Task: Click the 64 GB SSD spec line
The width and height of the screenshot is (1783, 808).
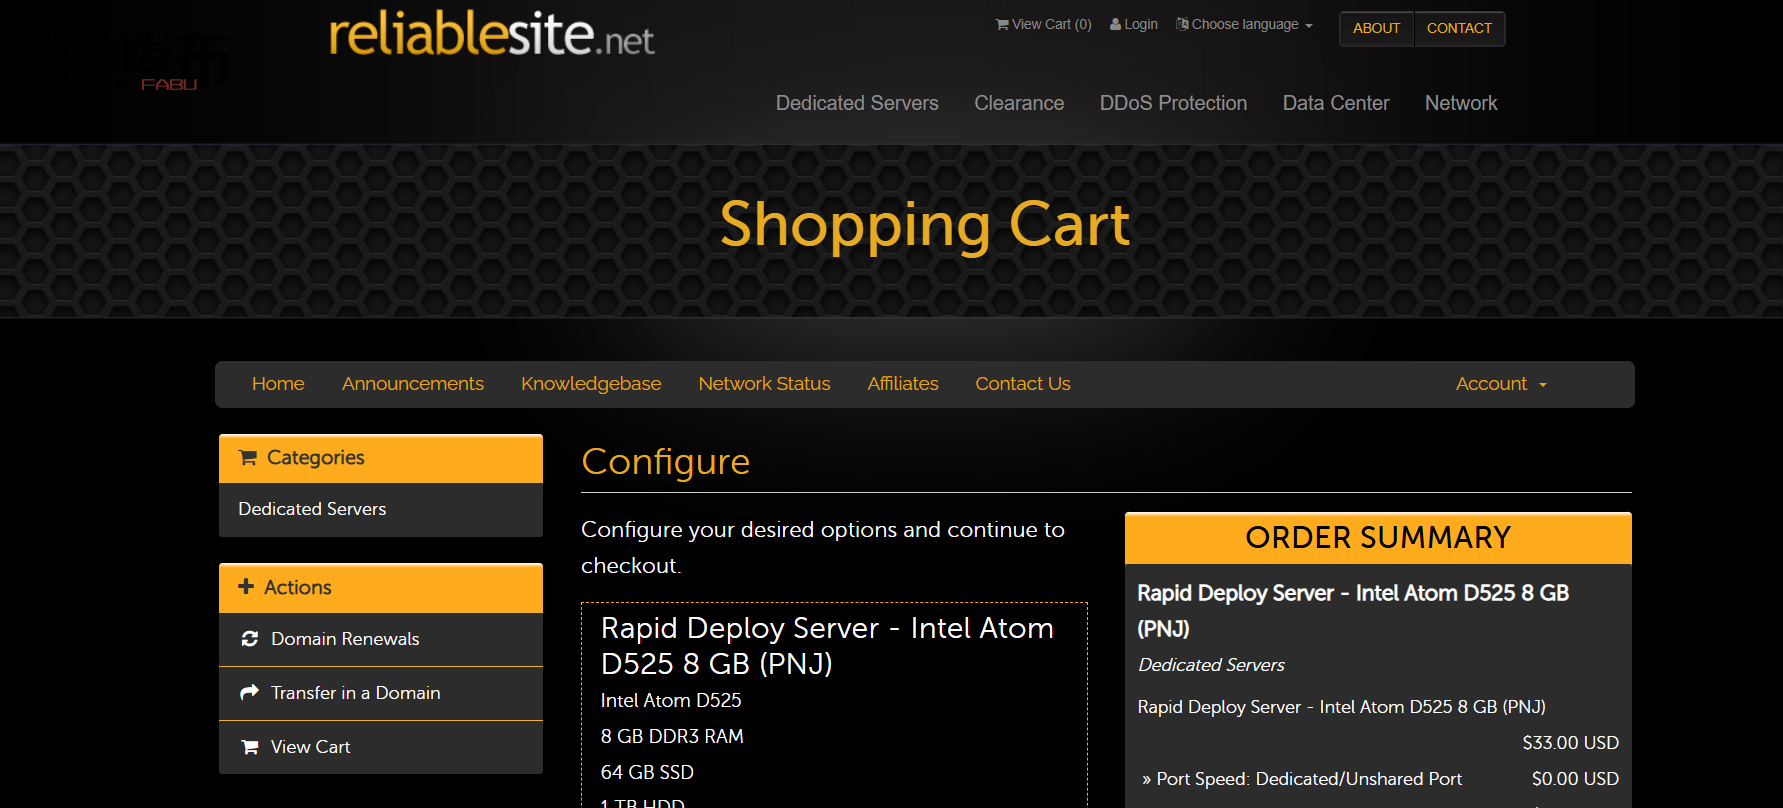Action: 647,773
